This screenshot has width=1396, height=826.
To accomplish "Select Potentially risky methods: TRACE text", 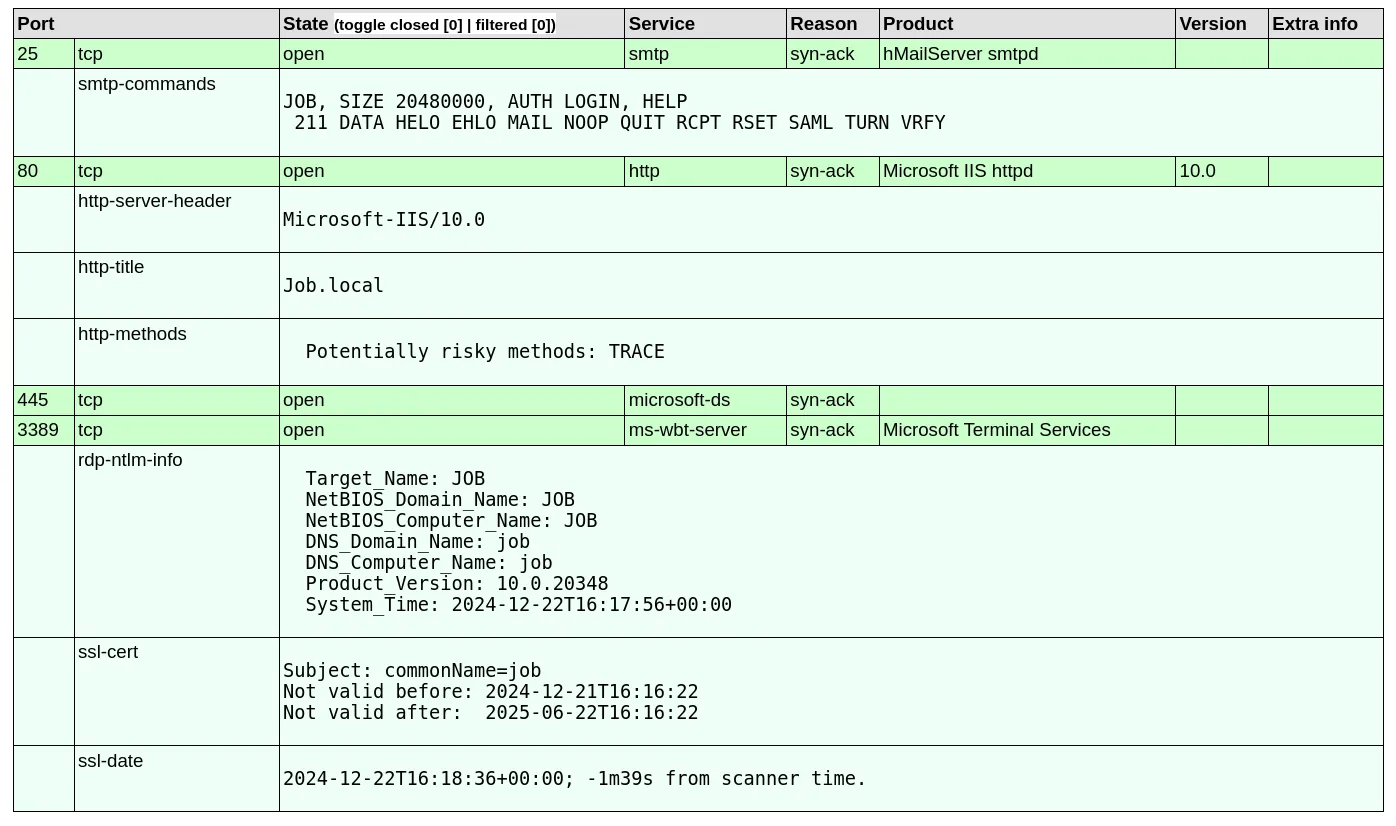I will pos(485,352).
